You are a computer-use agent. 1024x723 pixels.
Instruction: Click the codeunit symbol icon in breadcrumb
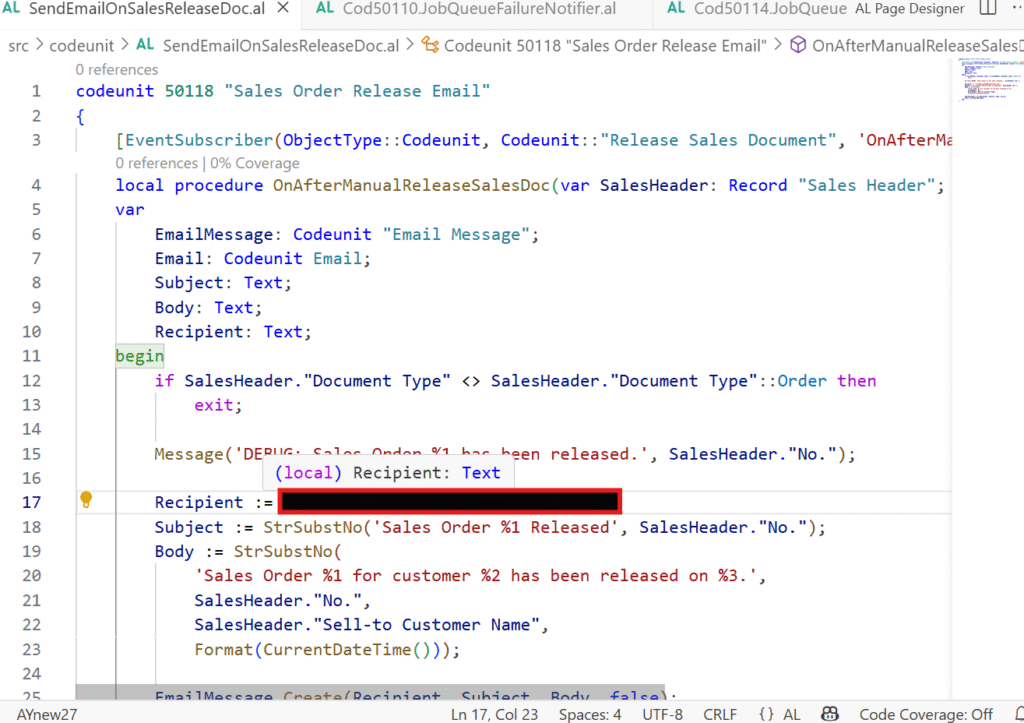(430, 46)
